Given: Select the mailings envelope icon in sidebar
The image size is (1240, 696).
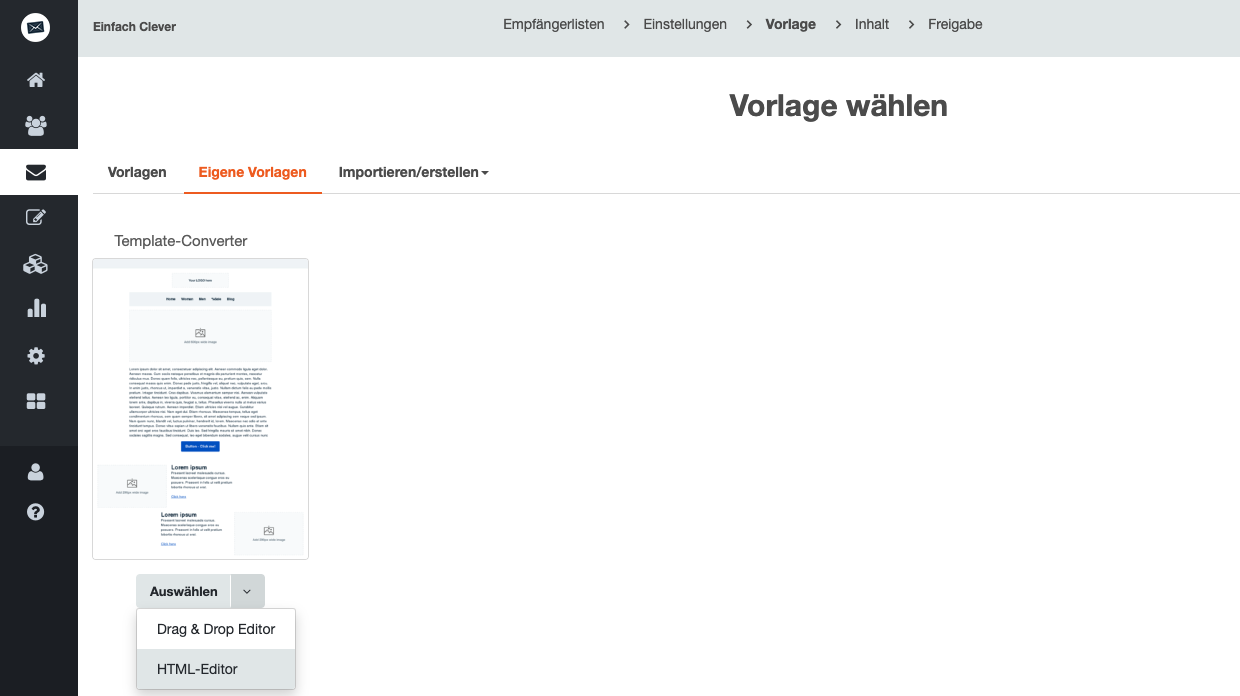Looking at the screenshot, I should click(x=36, y=172).
